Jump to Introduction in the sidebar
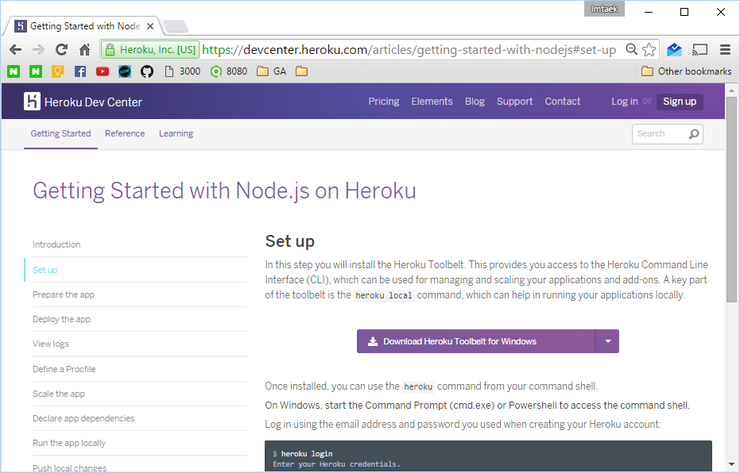 [x=57, y=245]
